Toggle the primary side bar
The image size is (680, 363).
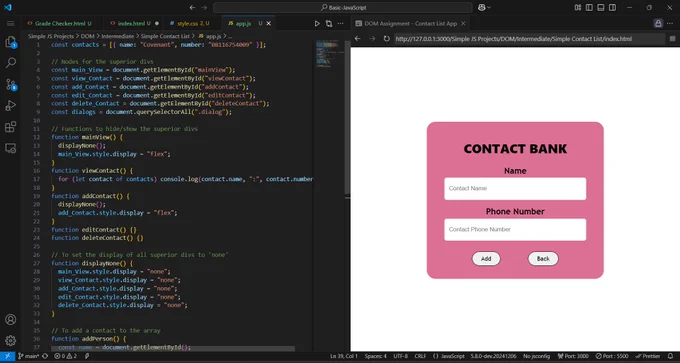coord(589,7)
